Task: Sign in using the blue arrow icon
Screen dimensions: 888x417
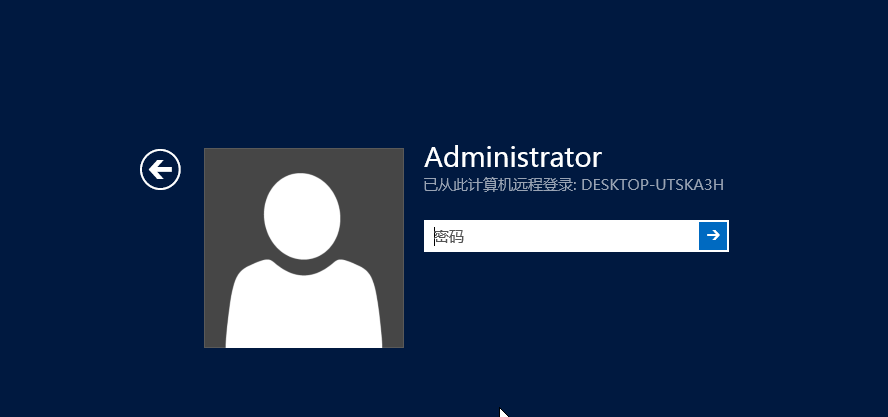Action: point(713,236)
